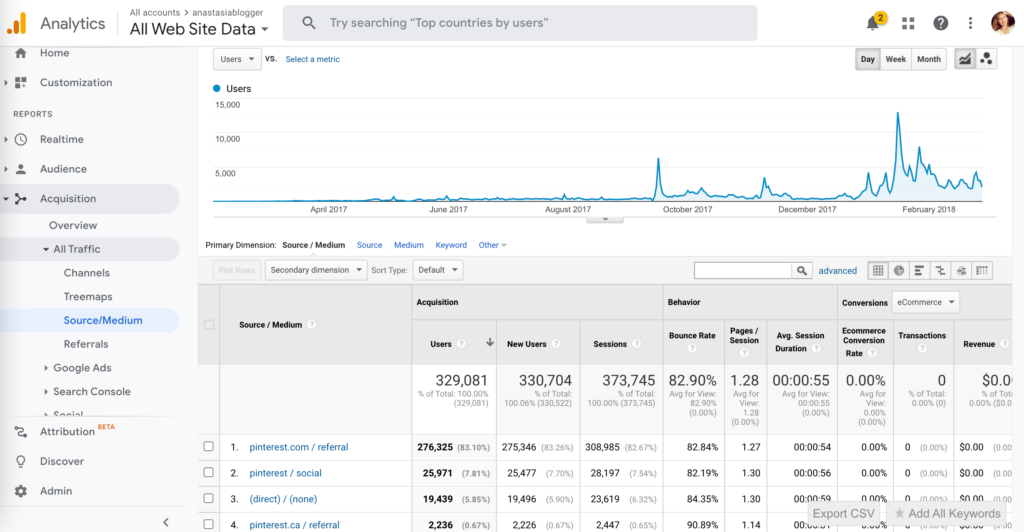Click the Home icon in sidebar
1024x532 pixels.
coord(21,53)
